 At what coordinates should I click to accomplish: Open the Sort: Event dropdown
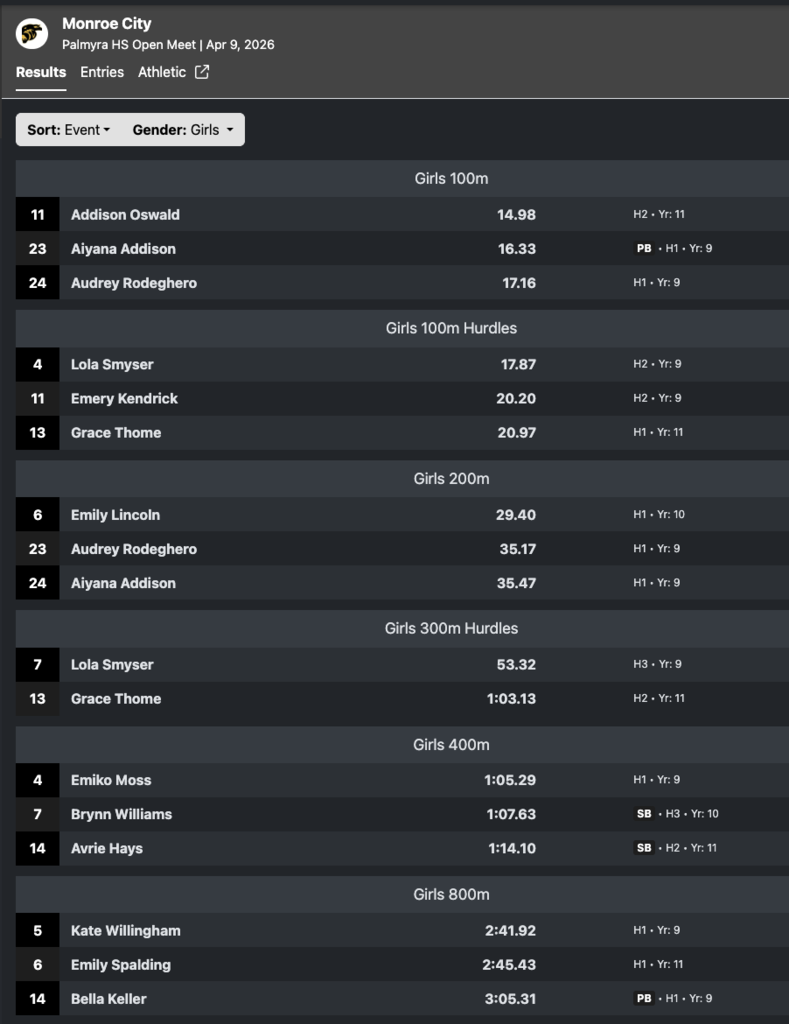[69, 130]
